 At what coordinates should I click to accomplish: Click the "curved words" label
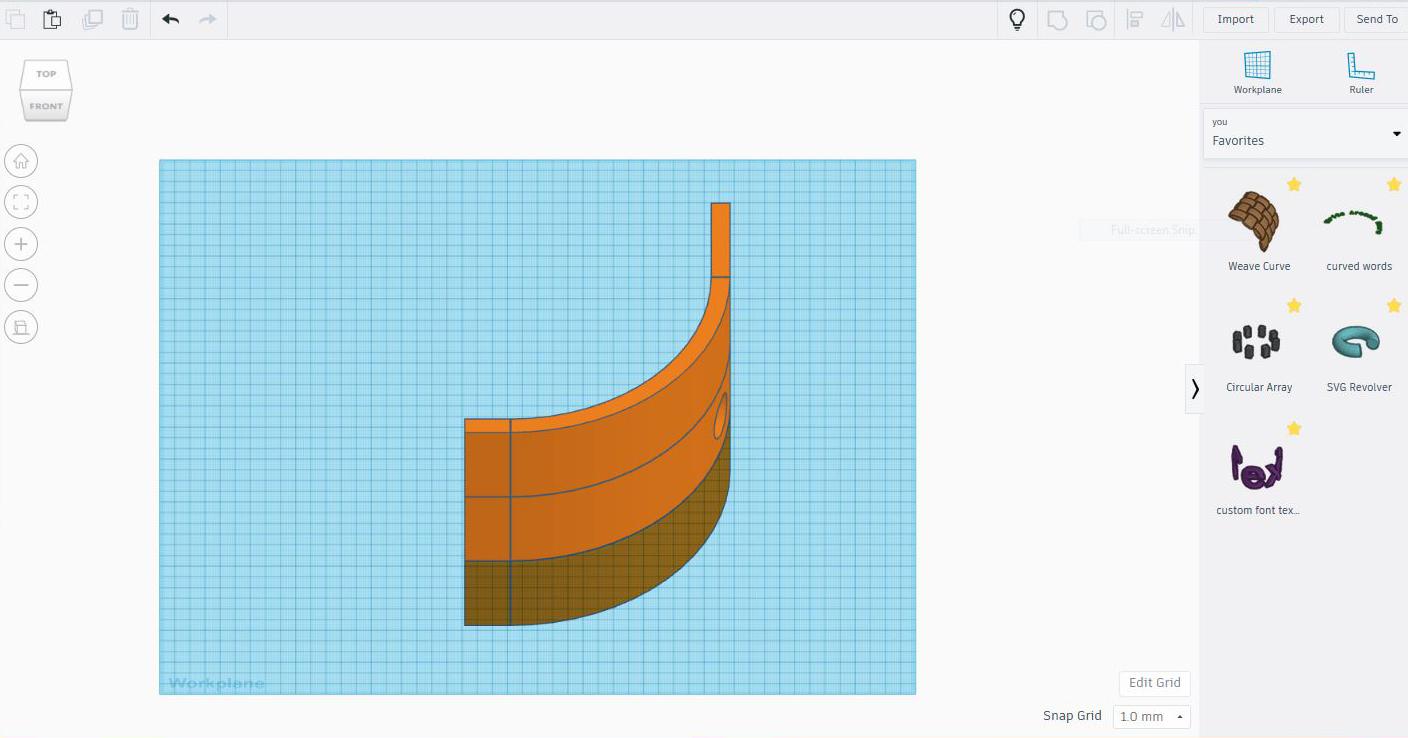coord(1359,266)
